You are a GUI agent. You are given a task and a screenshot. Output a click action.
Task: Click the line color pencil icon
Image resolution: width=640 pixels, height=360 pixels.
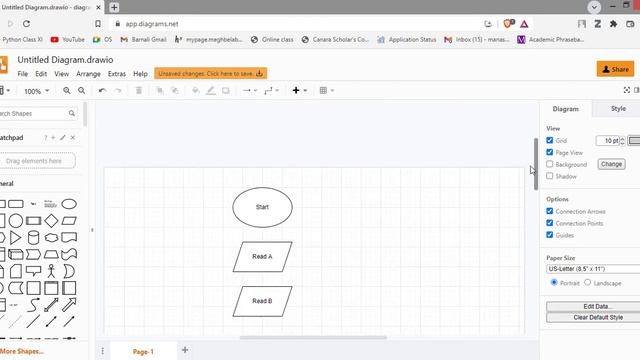click(x=211, y=91)
